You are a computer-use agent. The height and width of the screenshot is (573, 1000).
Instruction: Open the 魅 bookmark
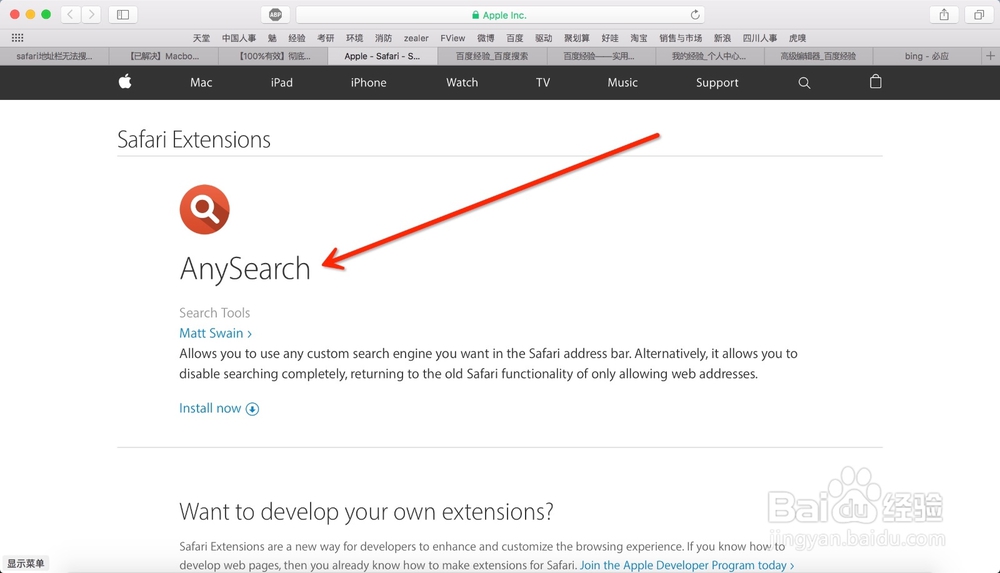272,38
